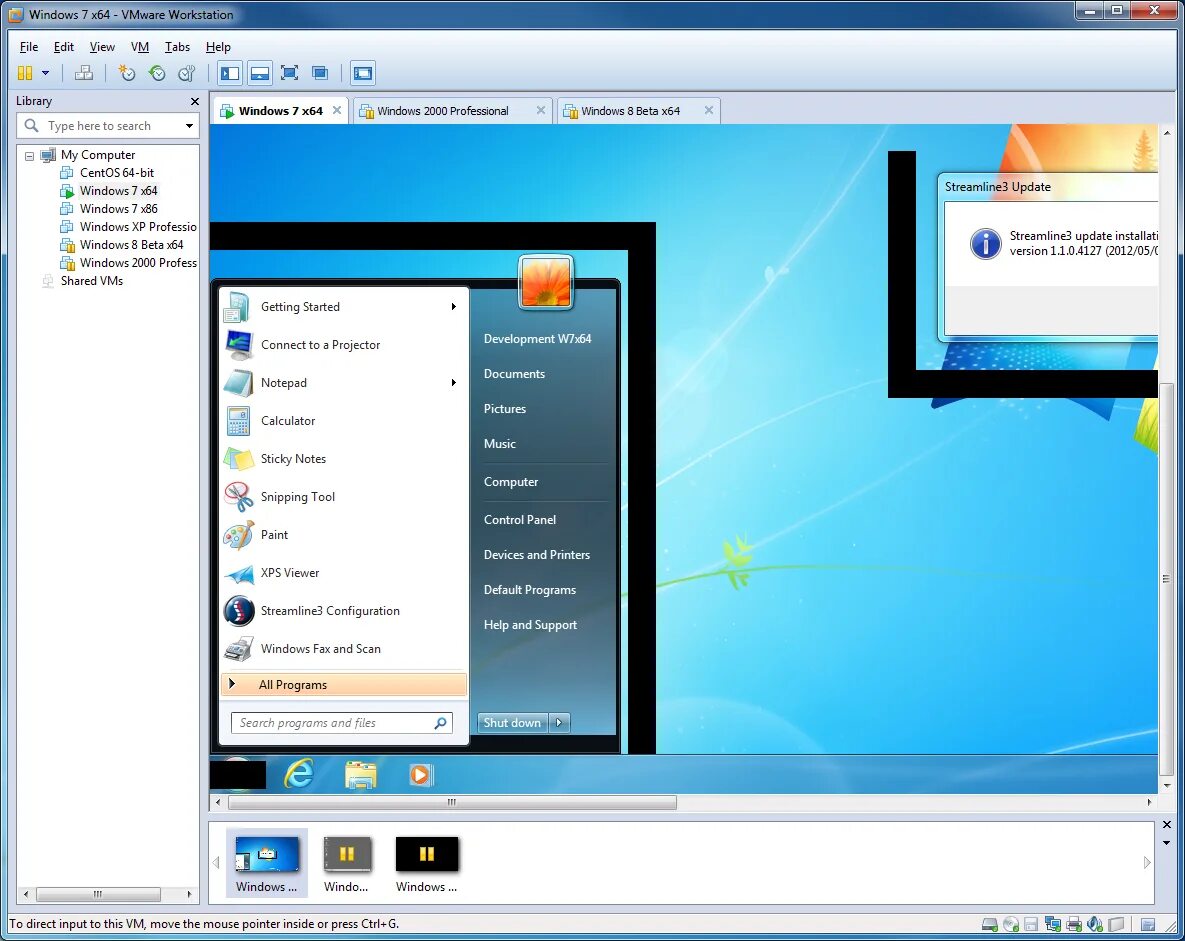Select Windows XP Professional in the library
This screenshot has height=941, width=1185.
(138, 227)
